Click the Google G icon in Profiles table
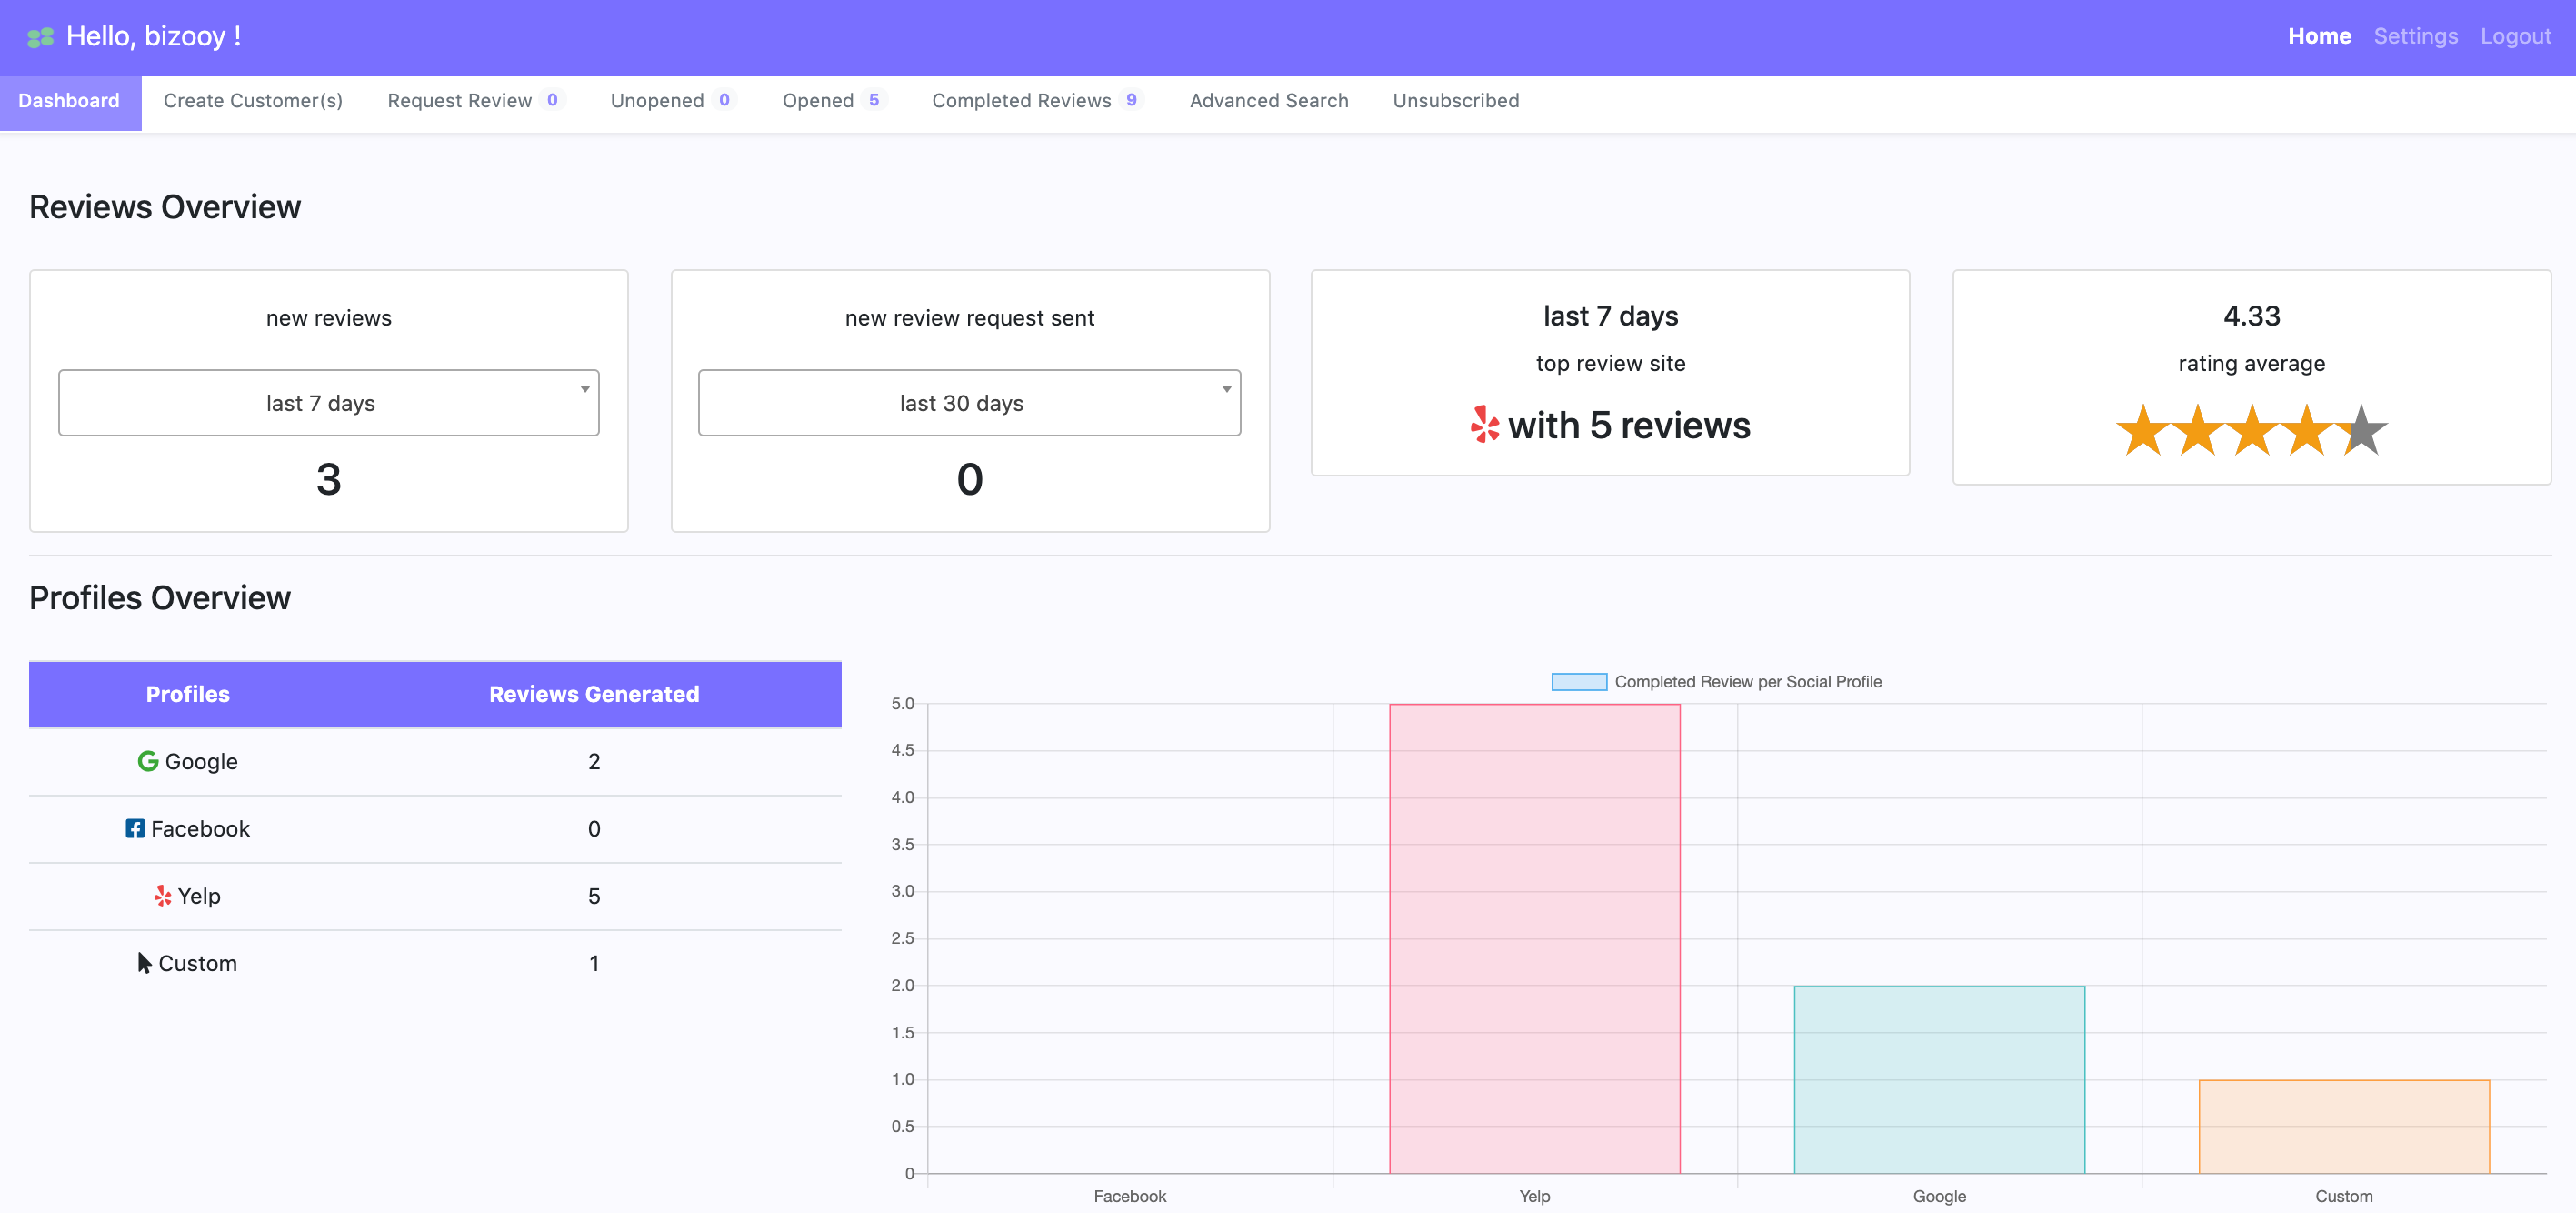 point(148,761)
